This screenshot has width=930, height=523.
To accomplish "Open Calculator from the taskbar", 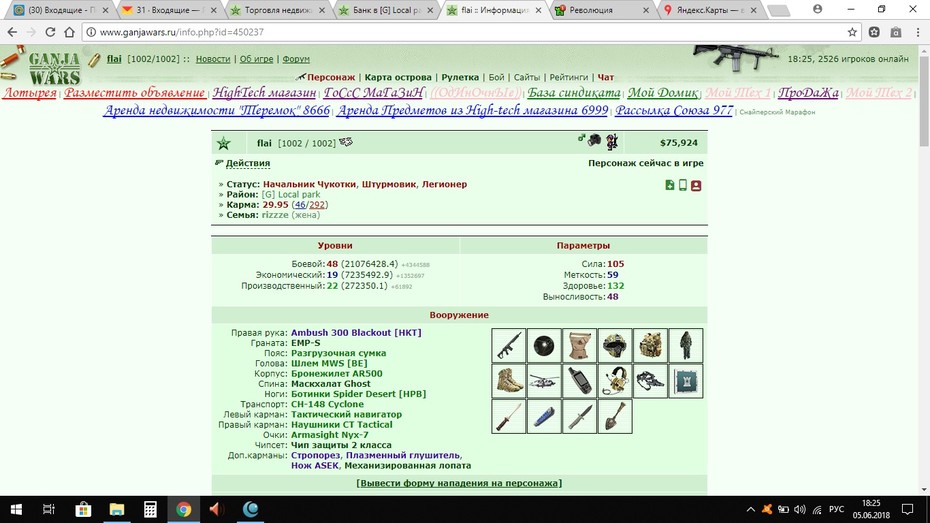I will 150,509.
